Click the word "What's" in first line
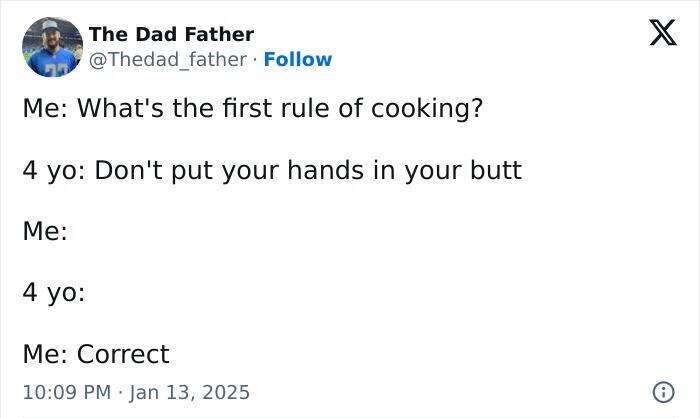Screen dimensions: 700x418 (114, 108)
